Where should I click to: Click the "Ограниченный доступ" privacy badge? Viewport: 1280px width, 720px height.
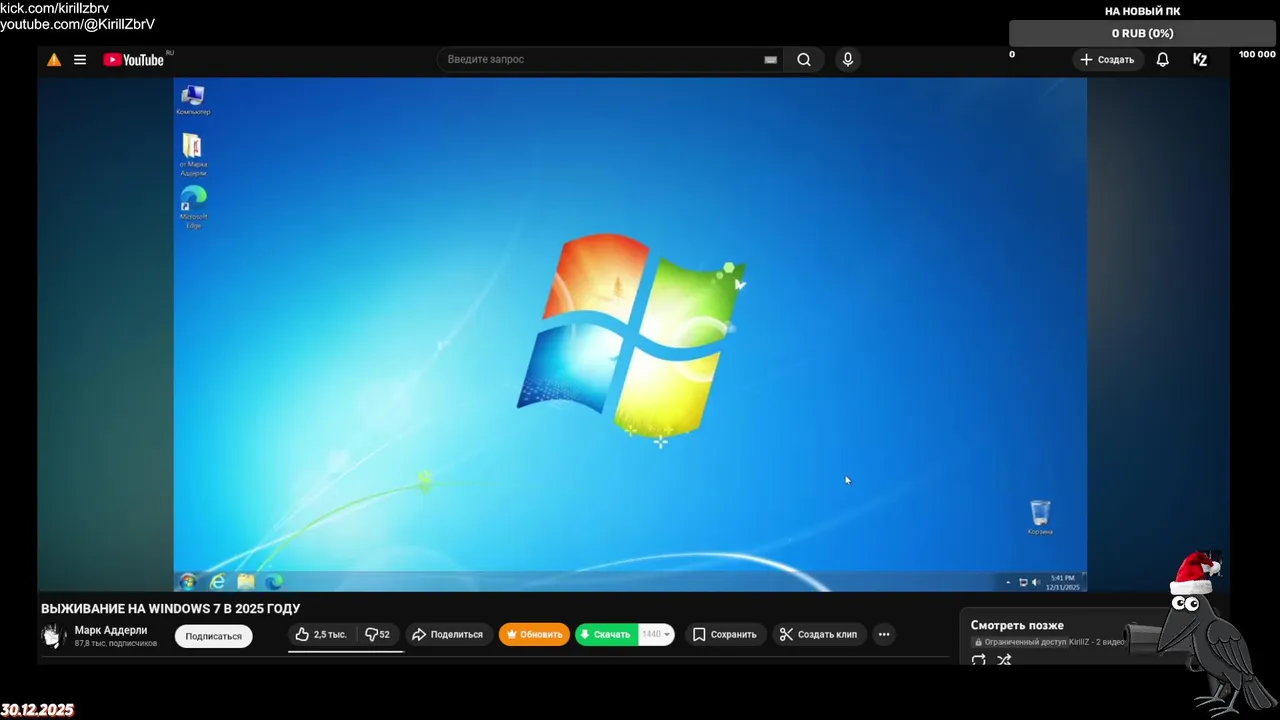1020,642
